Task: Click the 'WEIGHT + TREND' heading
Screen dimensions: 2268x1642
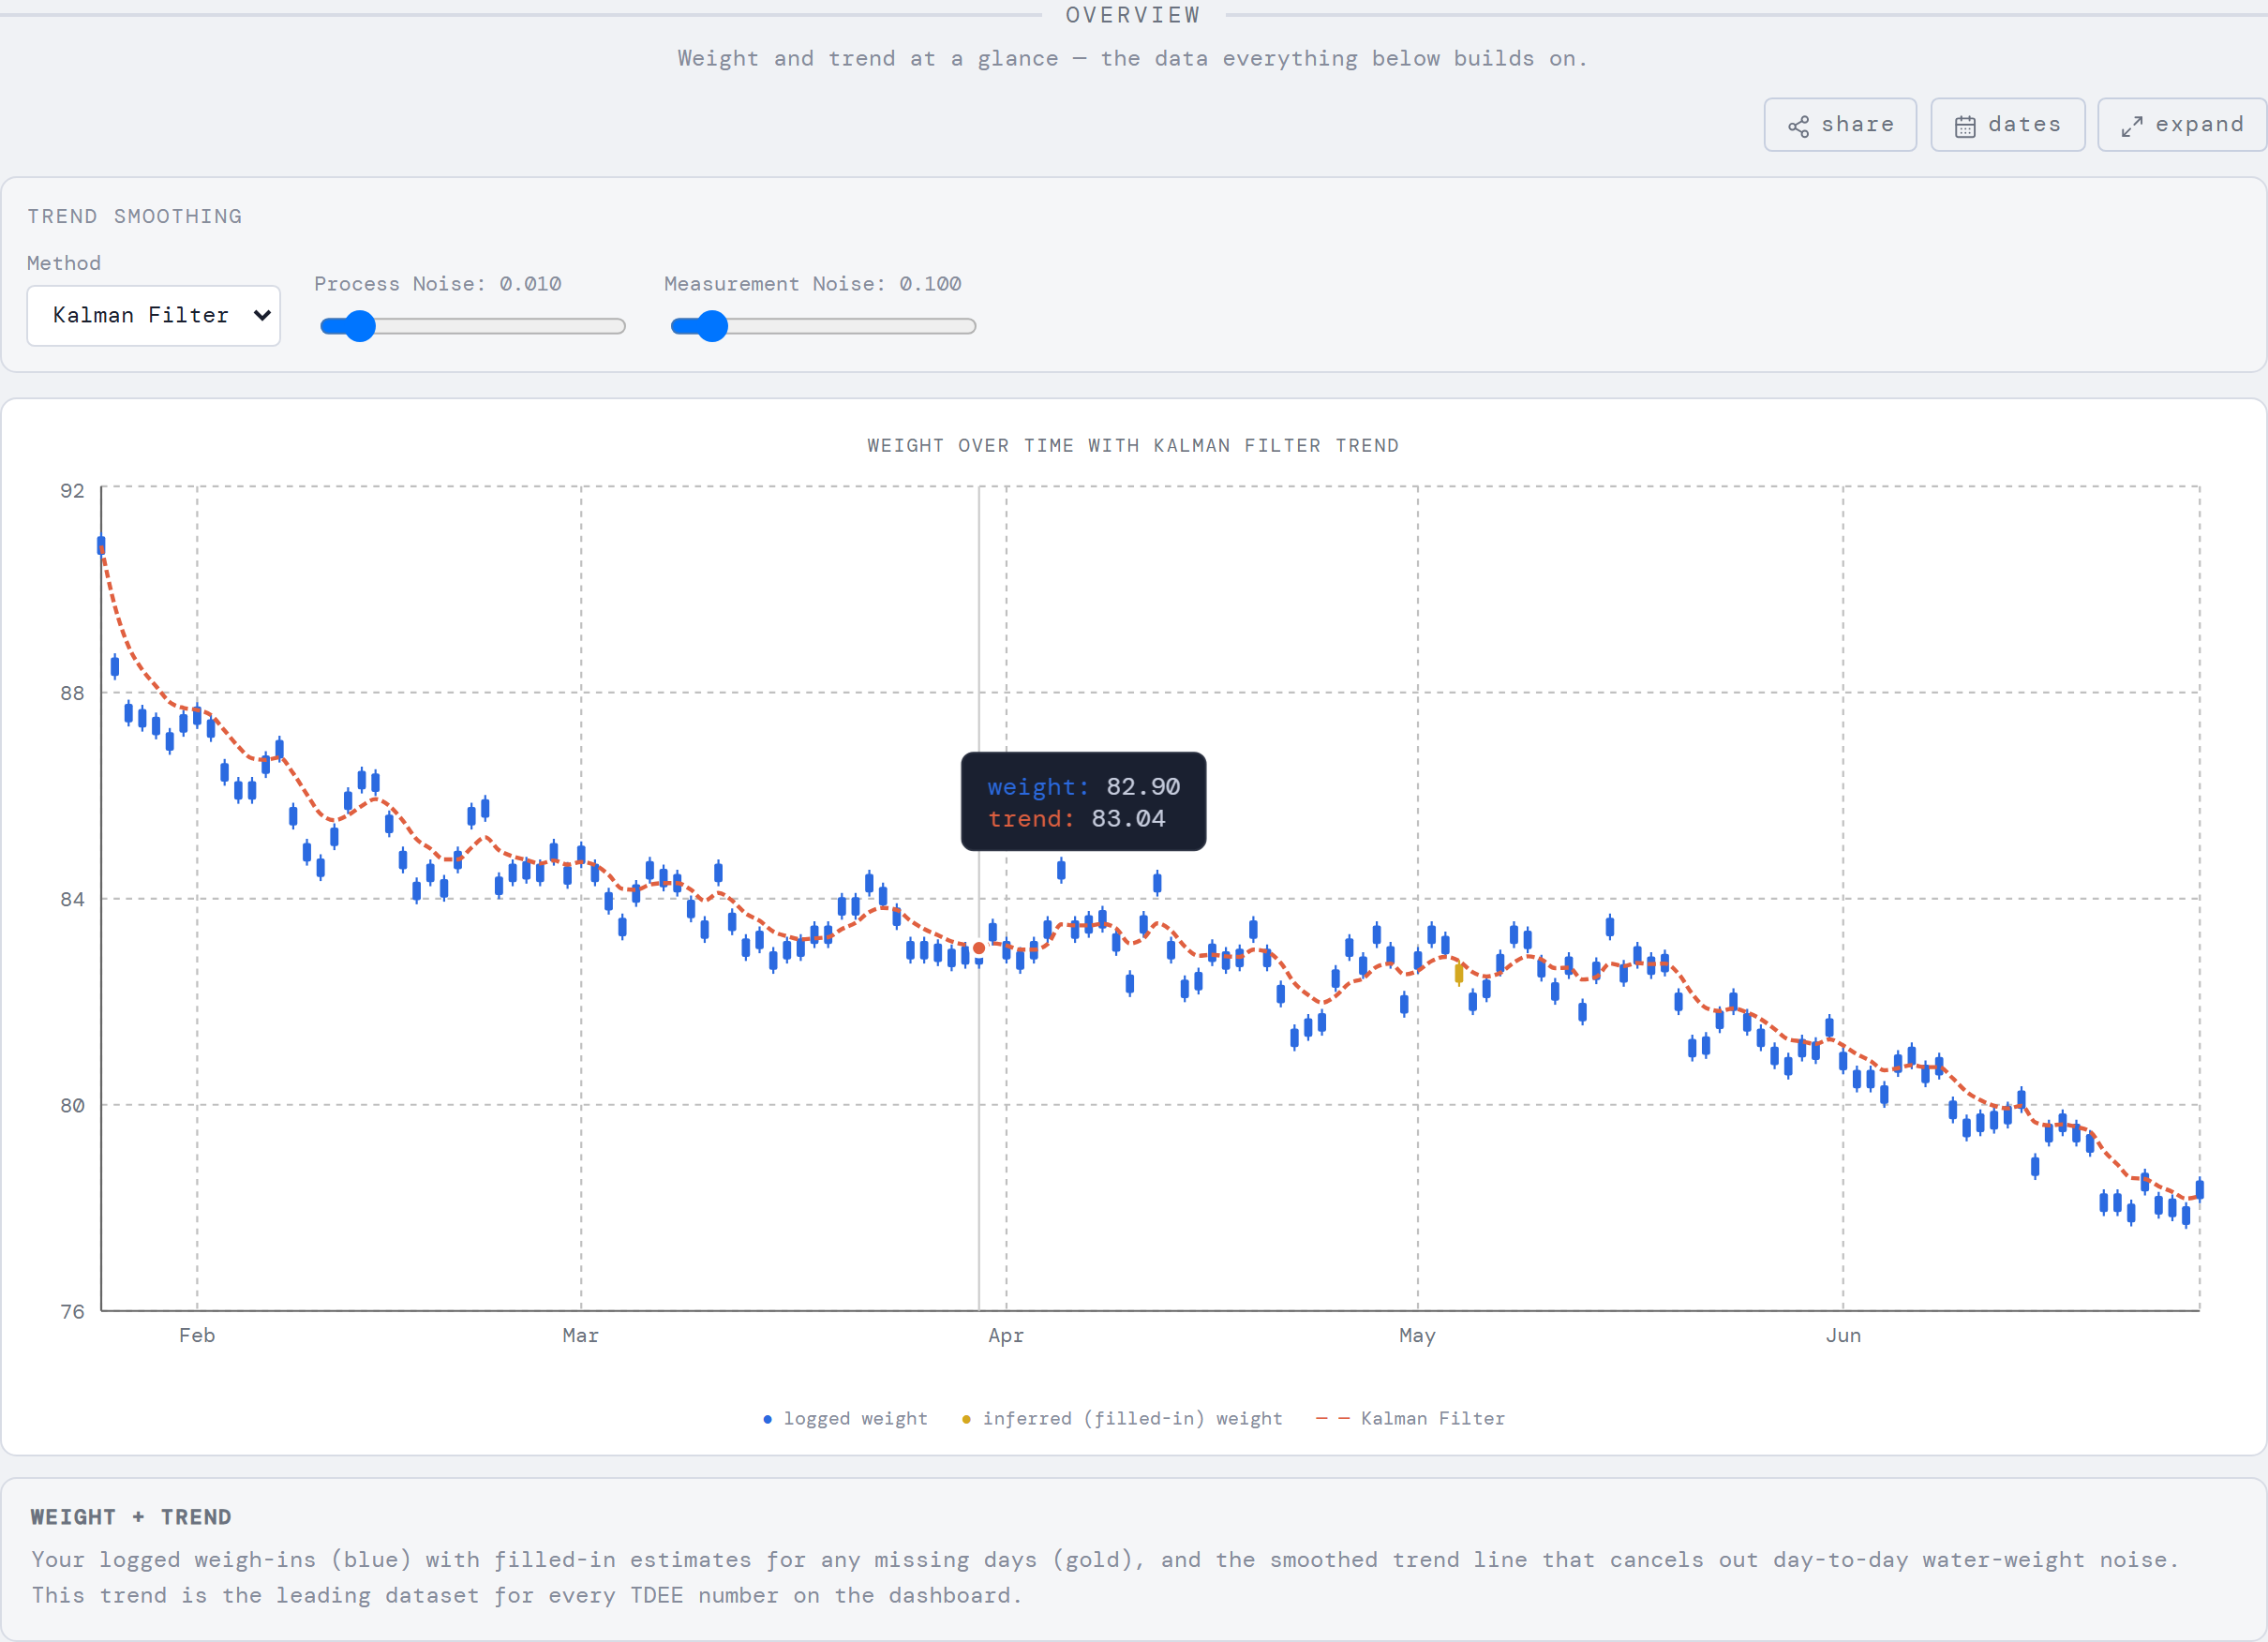Action: (131, 1517)
